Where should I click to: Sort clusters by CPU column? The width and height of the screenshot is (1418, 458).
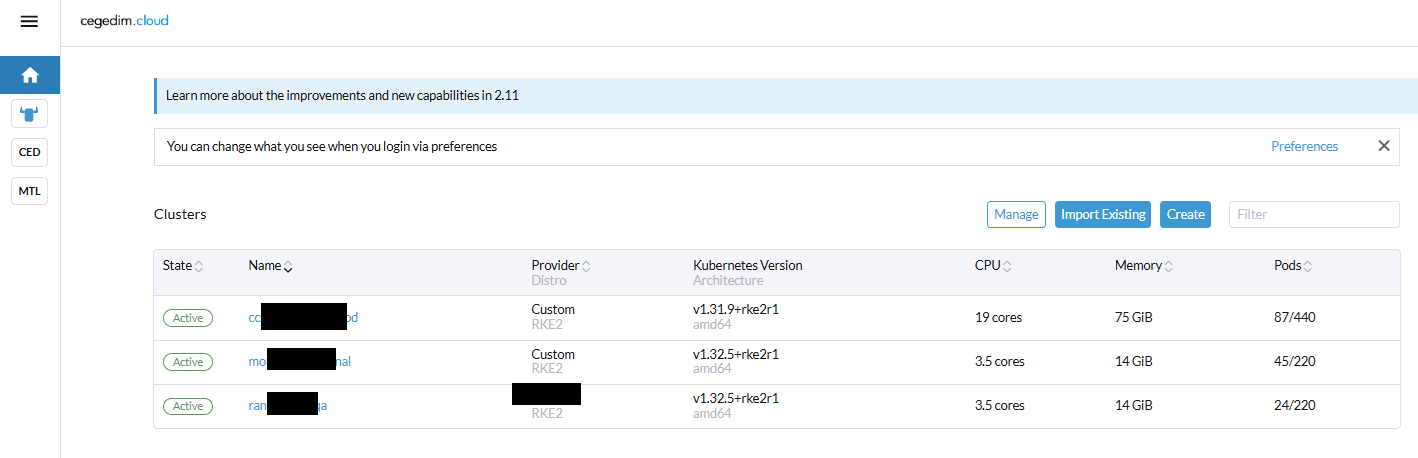(x=994, y=266)
